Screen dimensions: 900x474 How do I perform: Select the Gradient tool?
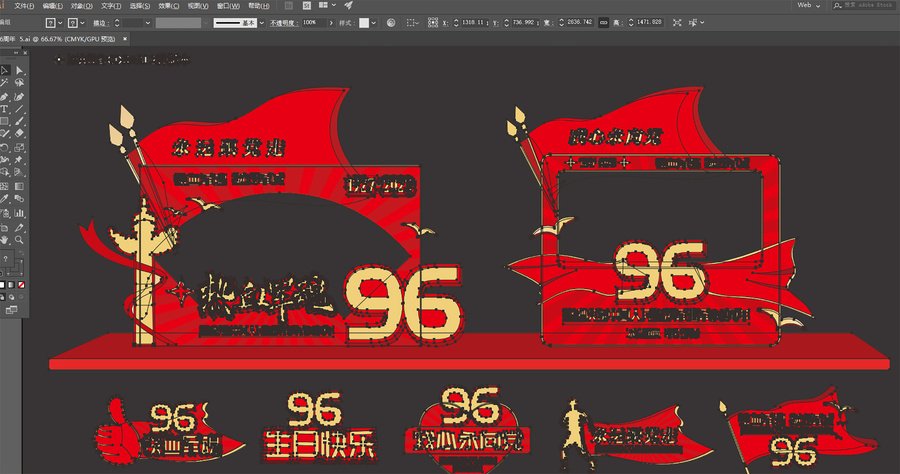[x=19, y=187]
